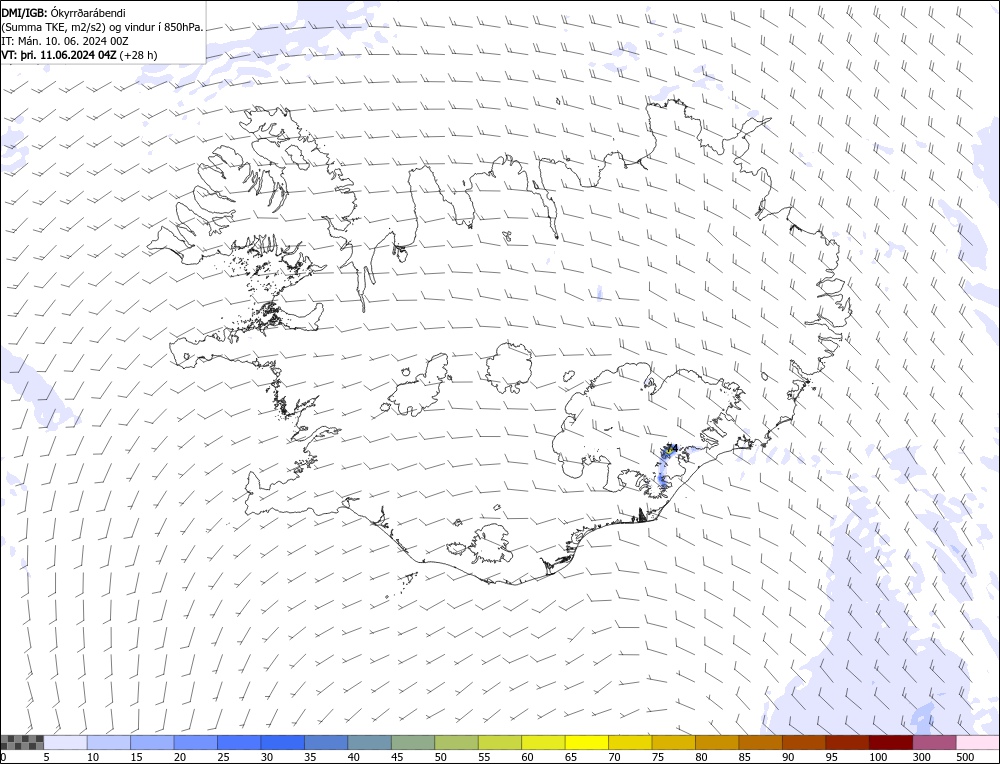
Task: Click the 15–20 periwinkle legend swatch
Action: [x=152, y=742]
